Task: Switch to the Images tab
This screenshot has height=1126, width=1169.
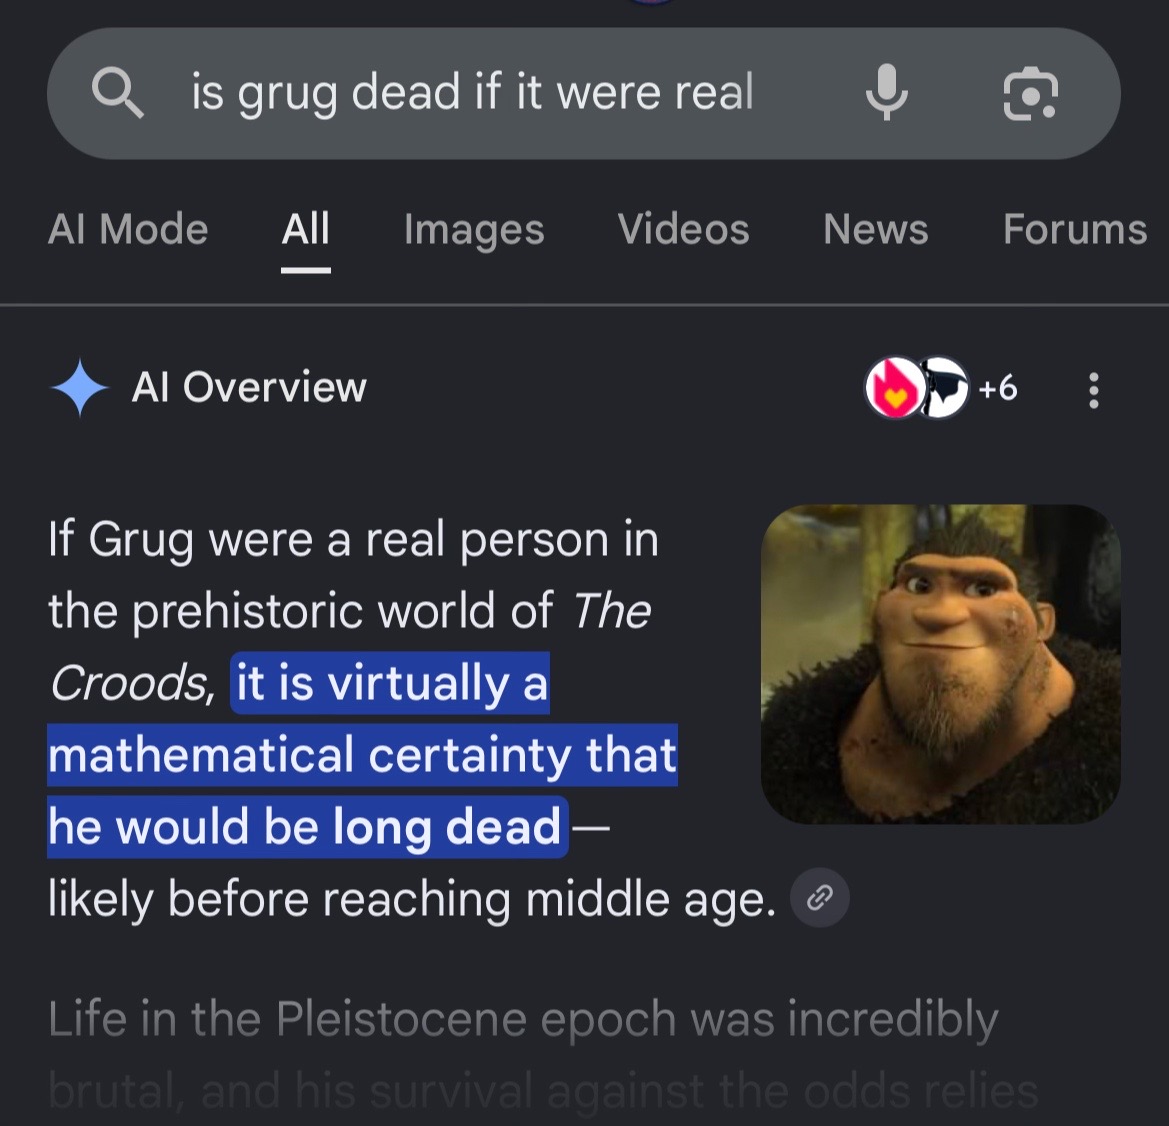Action: [x=474, y=230]
